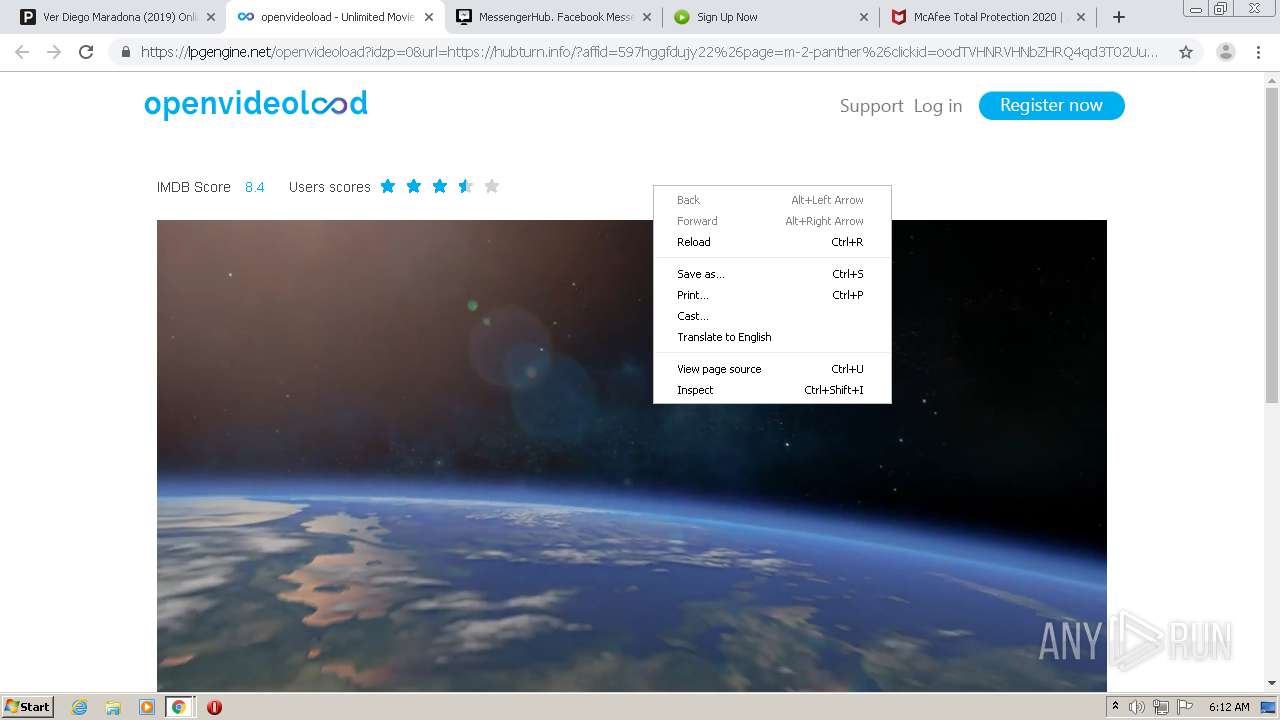Open Windows Explorer folder in taskbar
The width and height of the screenshot is (1280, 720).
coord(113,707)
